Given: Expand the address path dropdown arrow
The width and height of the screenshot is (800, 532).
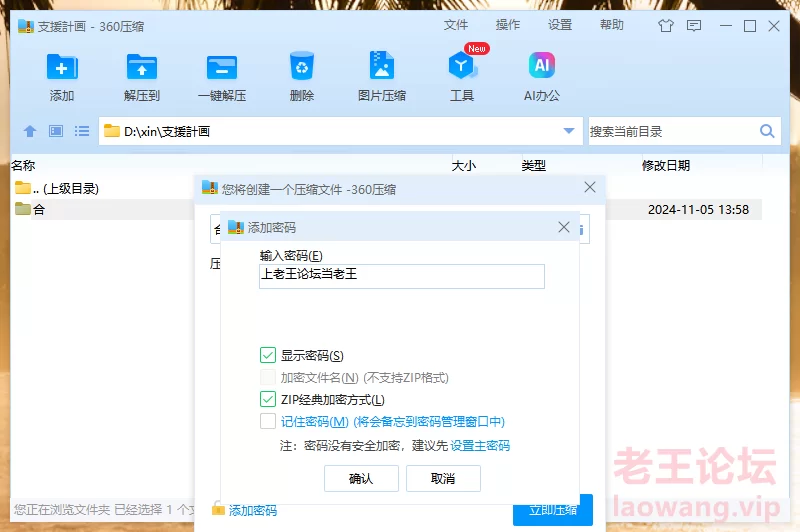Looking at the screenshot, I should click(569, 131).
